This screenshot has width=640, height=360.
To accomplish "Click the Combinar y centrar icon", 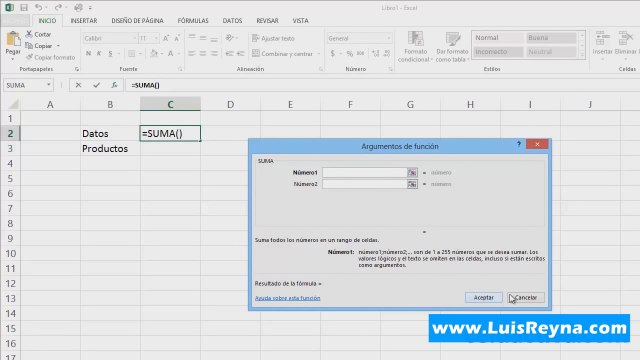I will (256, 53).
